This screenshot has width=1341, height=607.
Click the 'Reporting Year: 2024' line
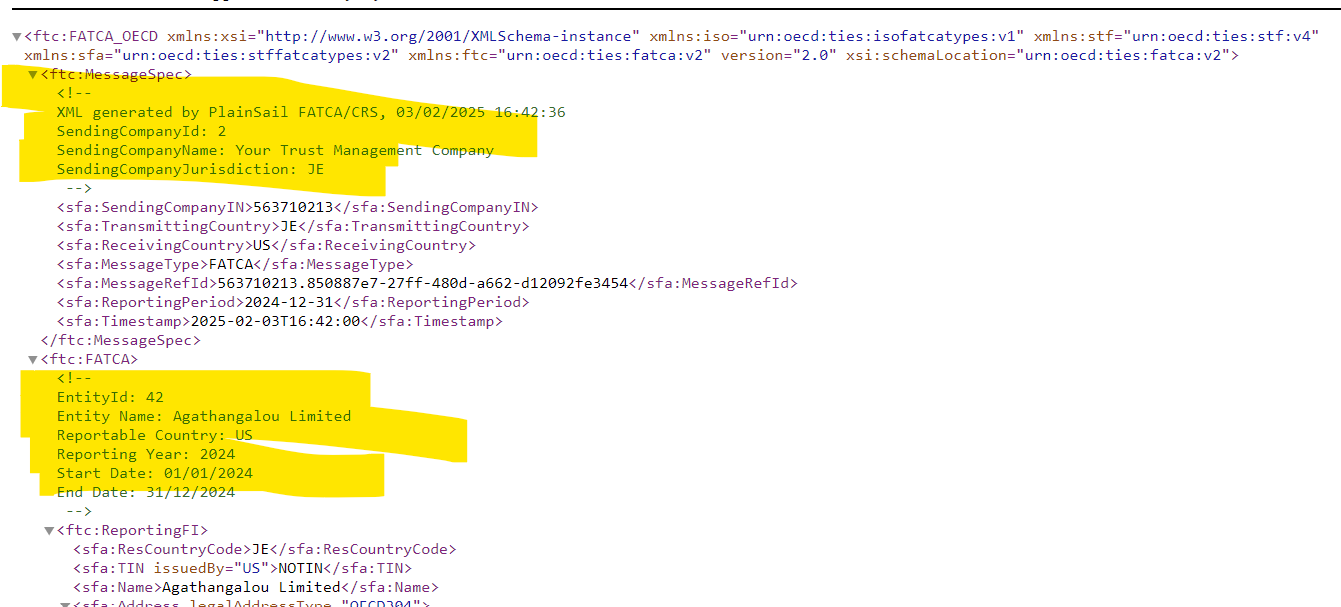coord(146,454)
